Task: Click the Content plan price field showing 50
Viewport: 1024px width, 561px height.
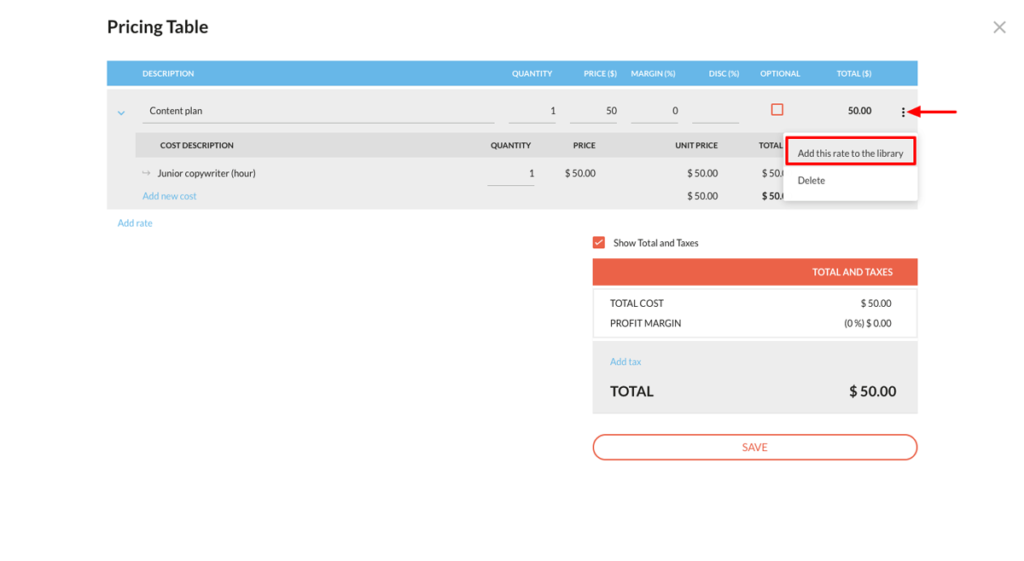Action: point(593,111)
